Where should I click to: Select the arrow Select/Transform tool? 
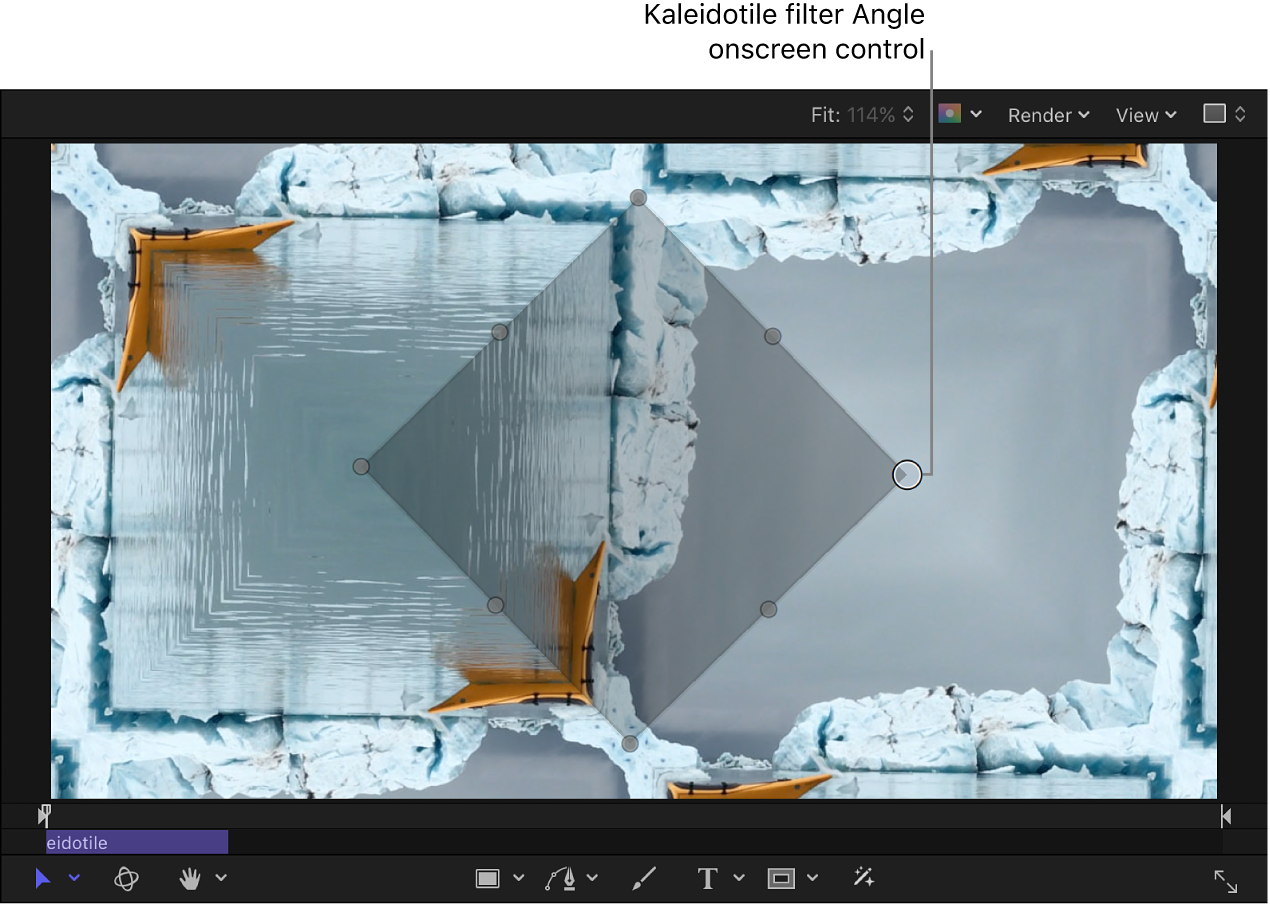click(x=42, y=879)
